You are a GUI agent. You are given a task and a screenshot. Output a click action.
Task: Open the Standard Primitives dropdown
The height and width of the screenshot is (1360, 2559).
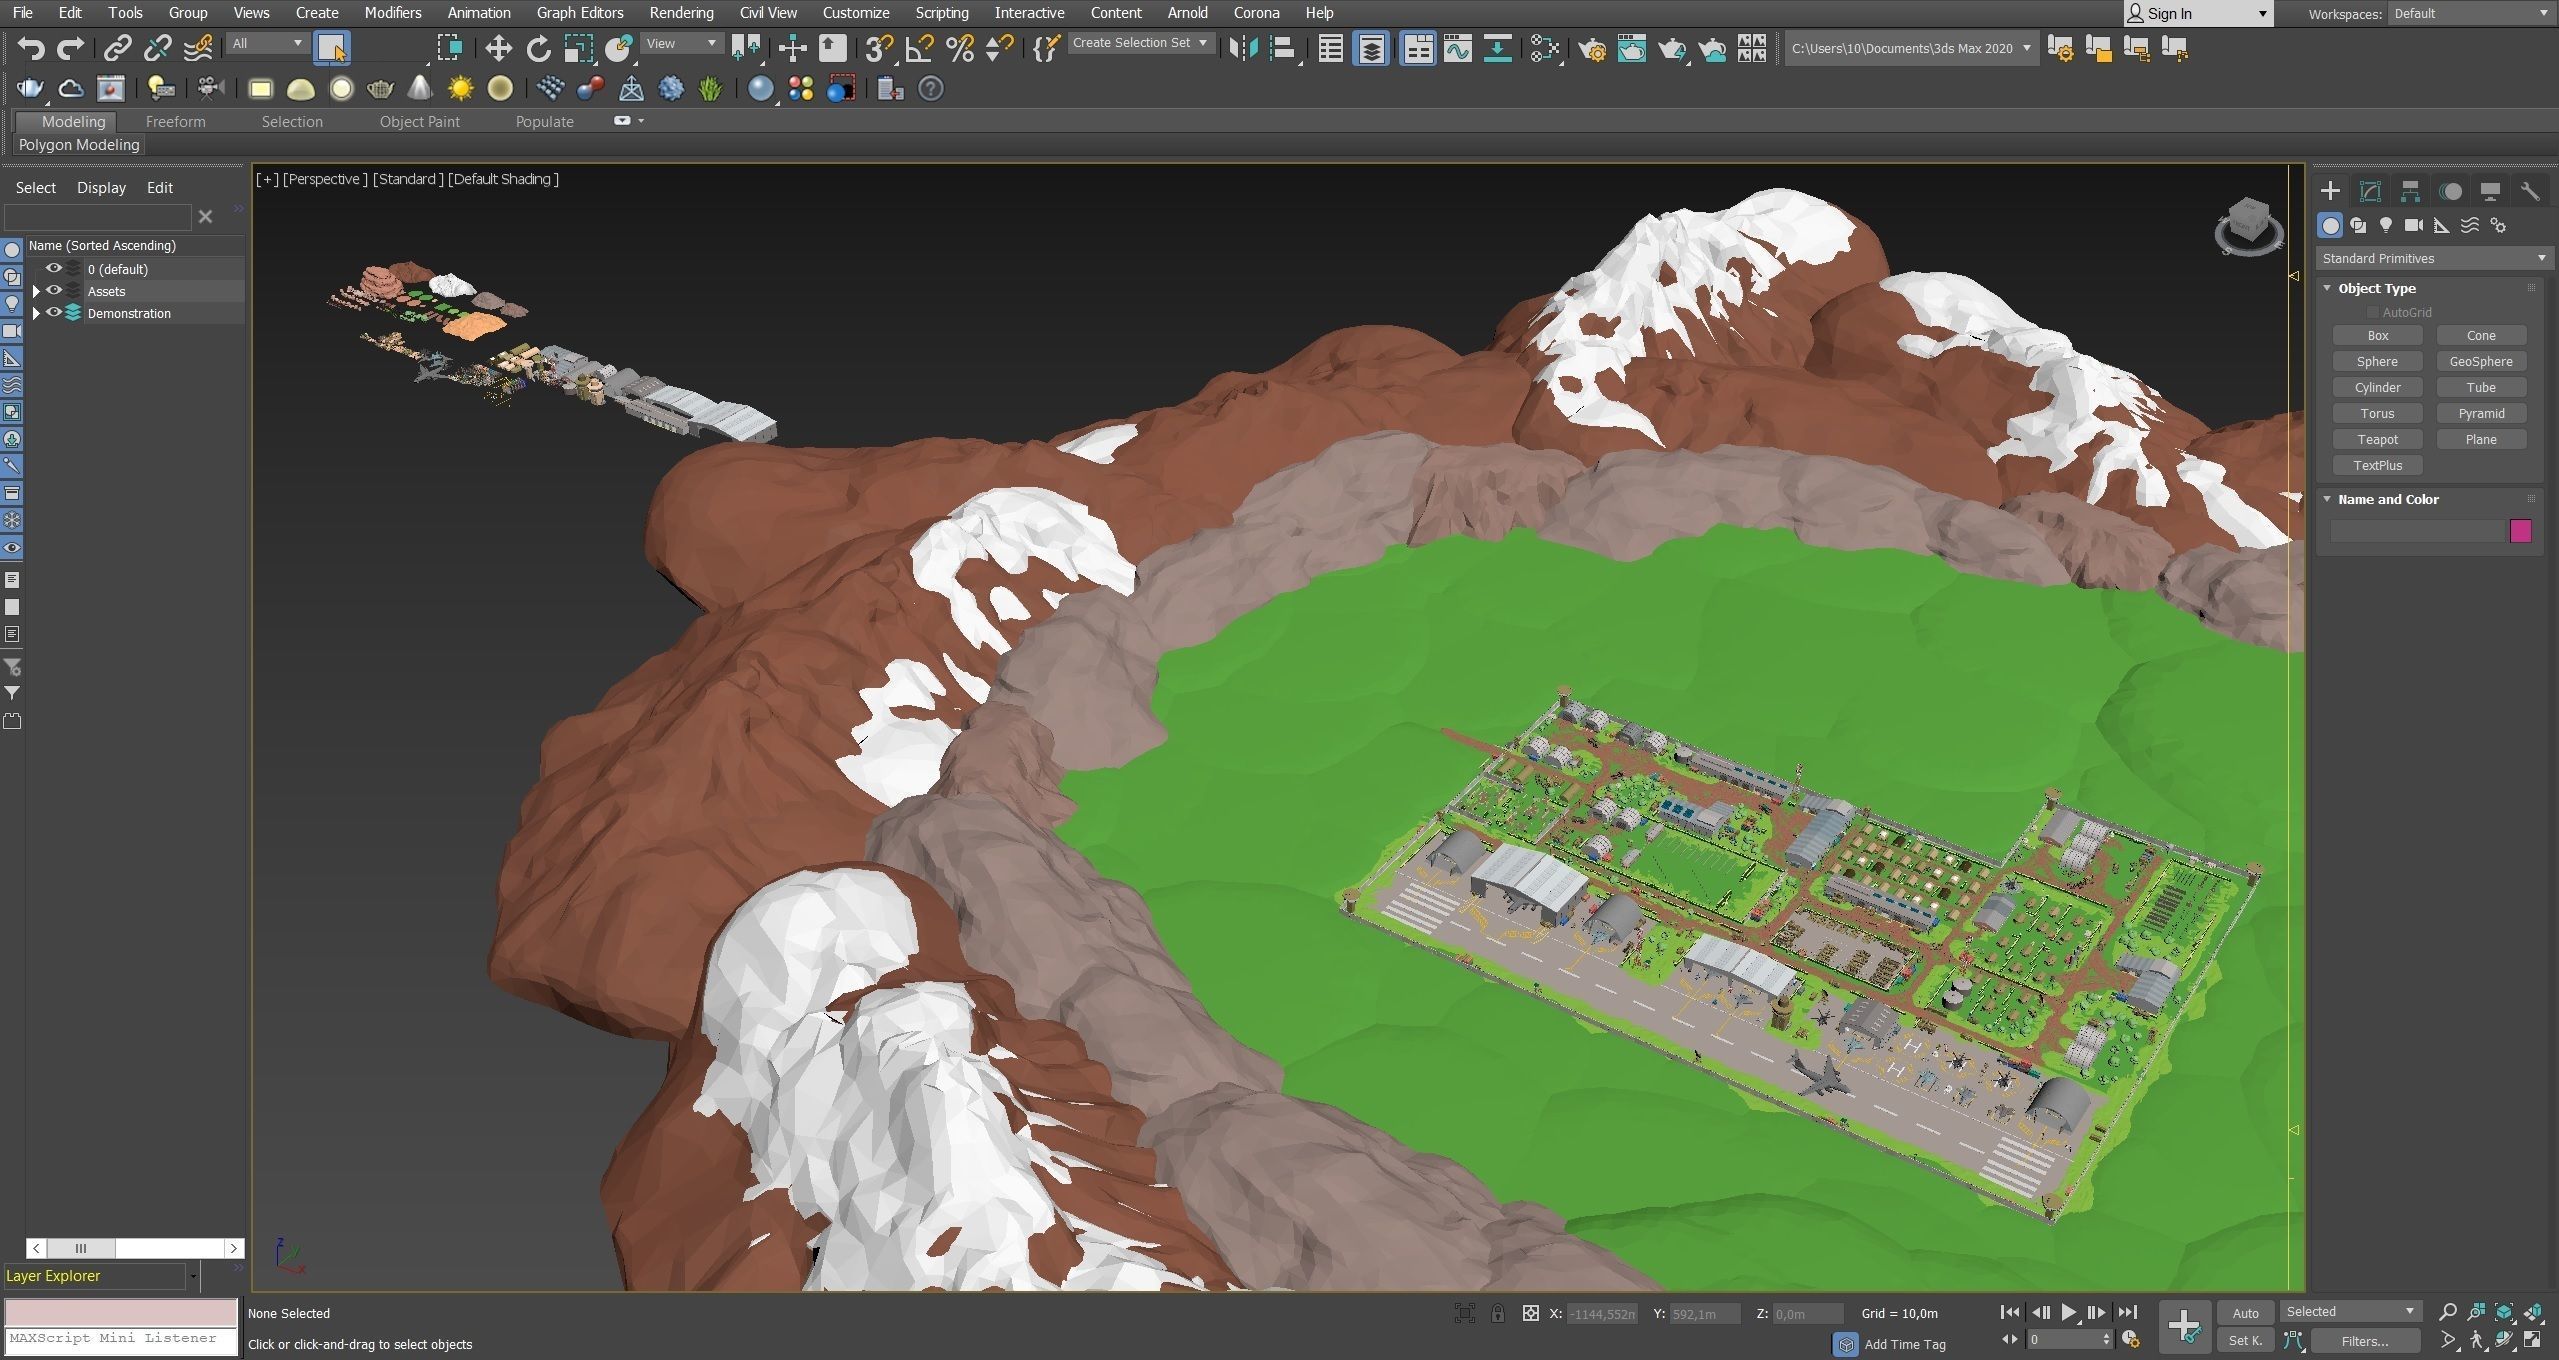point(2432,258)
